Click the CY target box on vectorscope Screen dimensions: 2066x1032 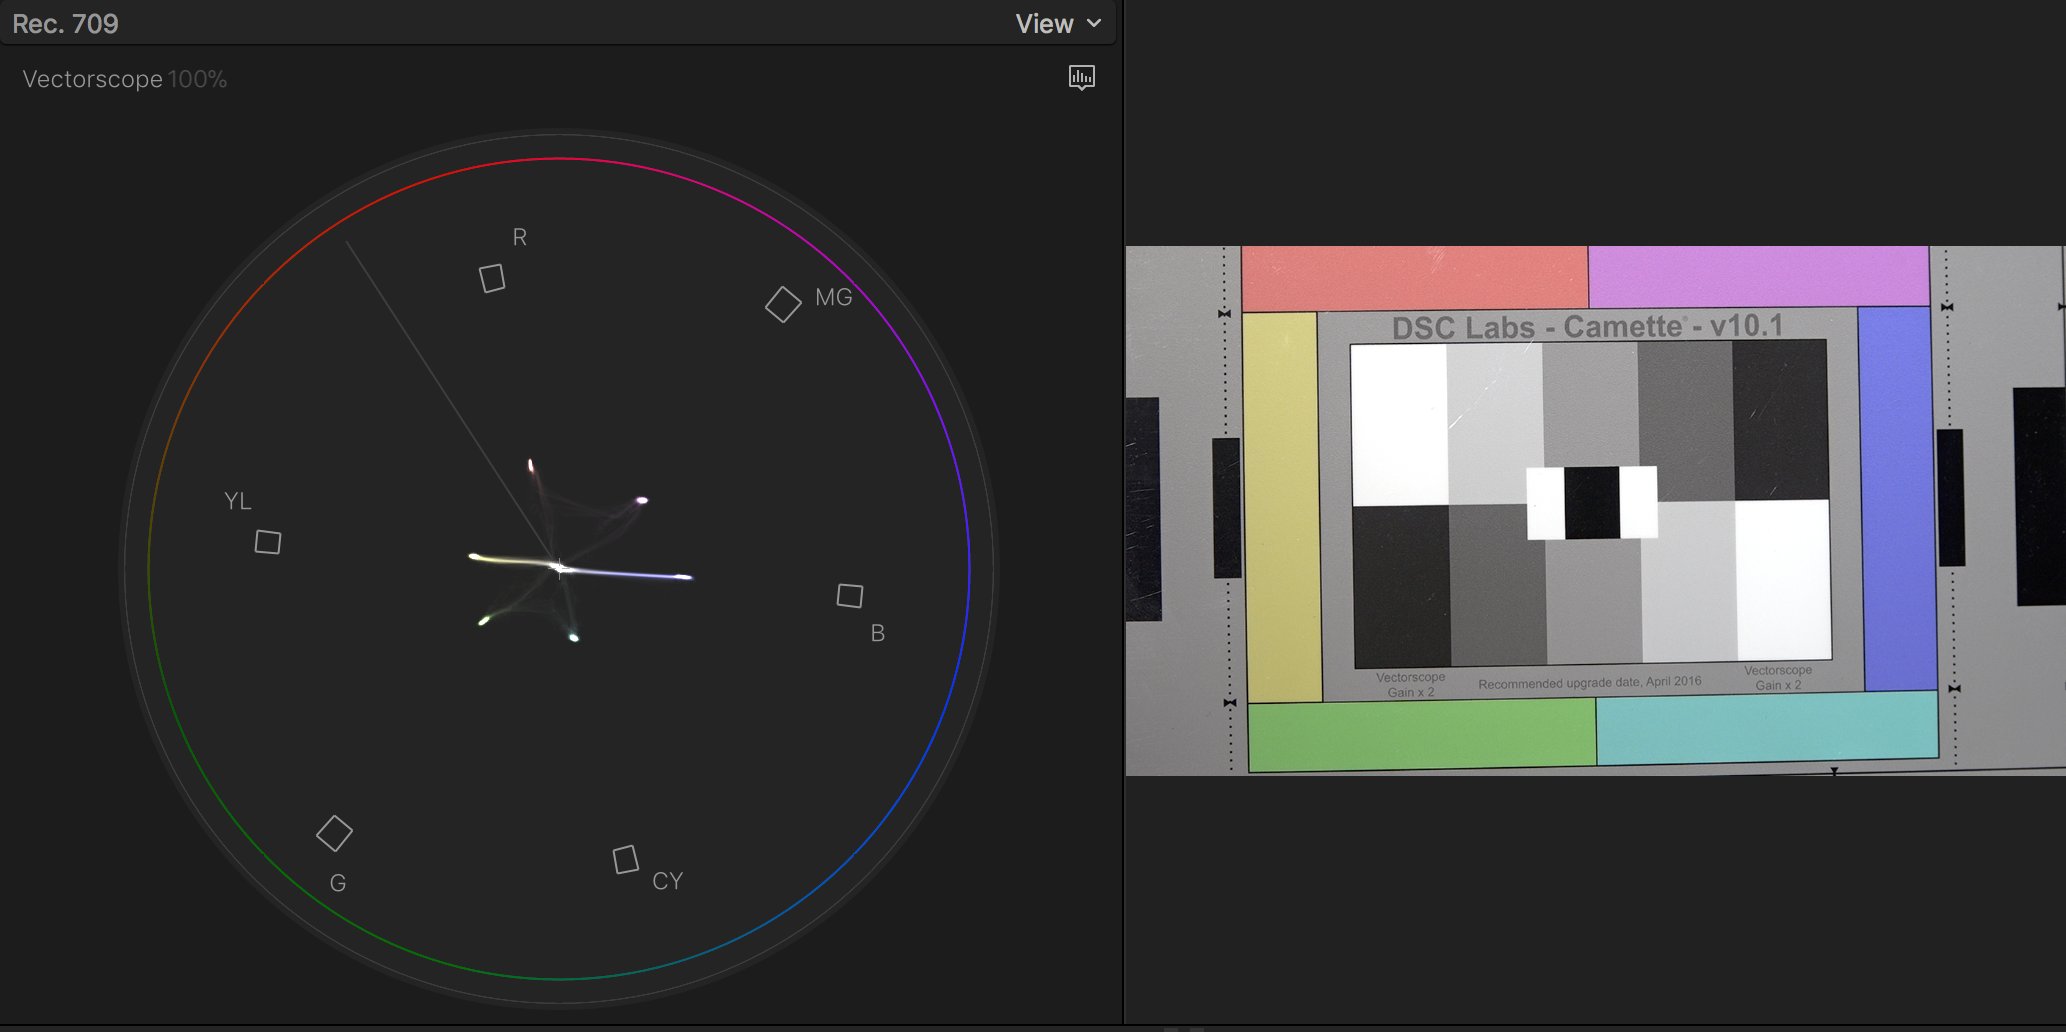pyautogui.click(x=626, y=860)
